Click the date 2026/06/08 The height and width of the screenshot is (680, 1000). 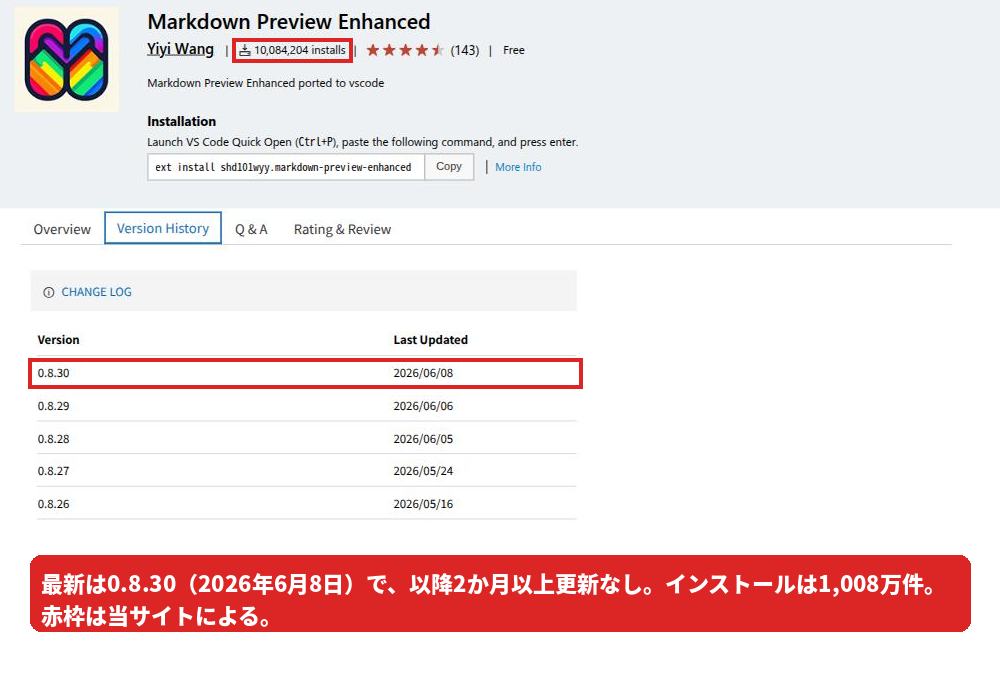(x=423, y=373)
